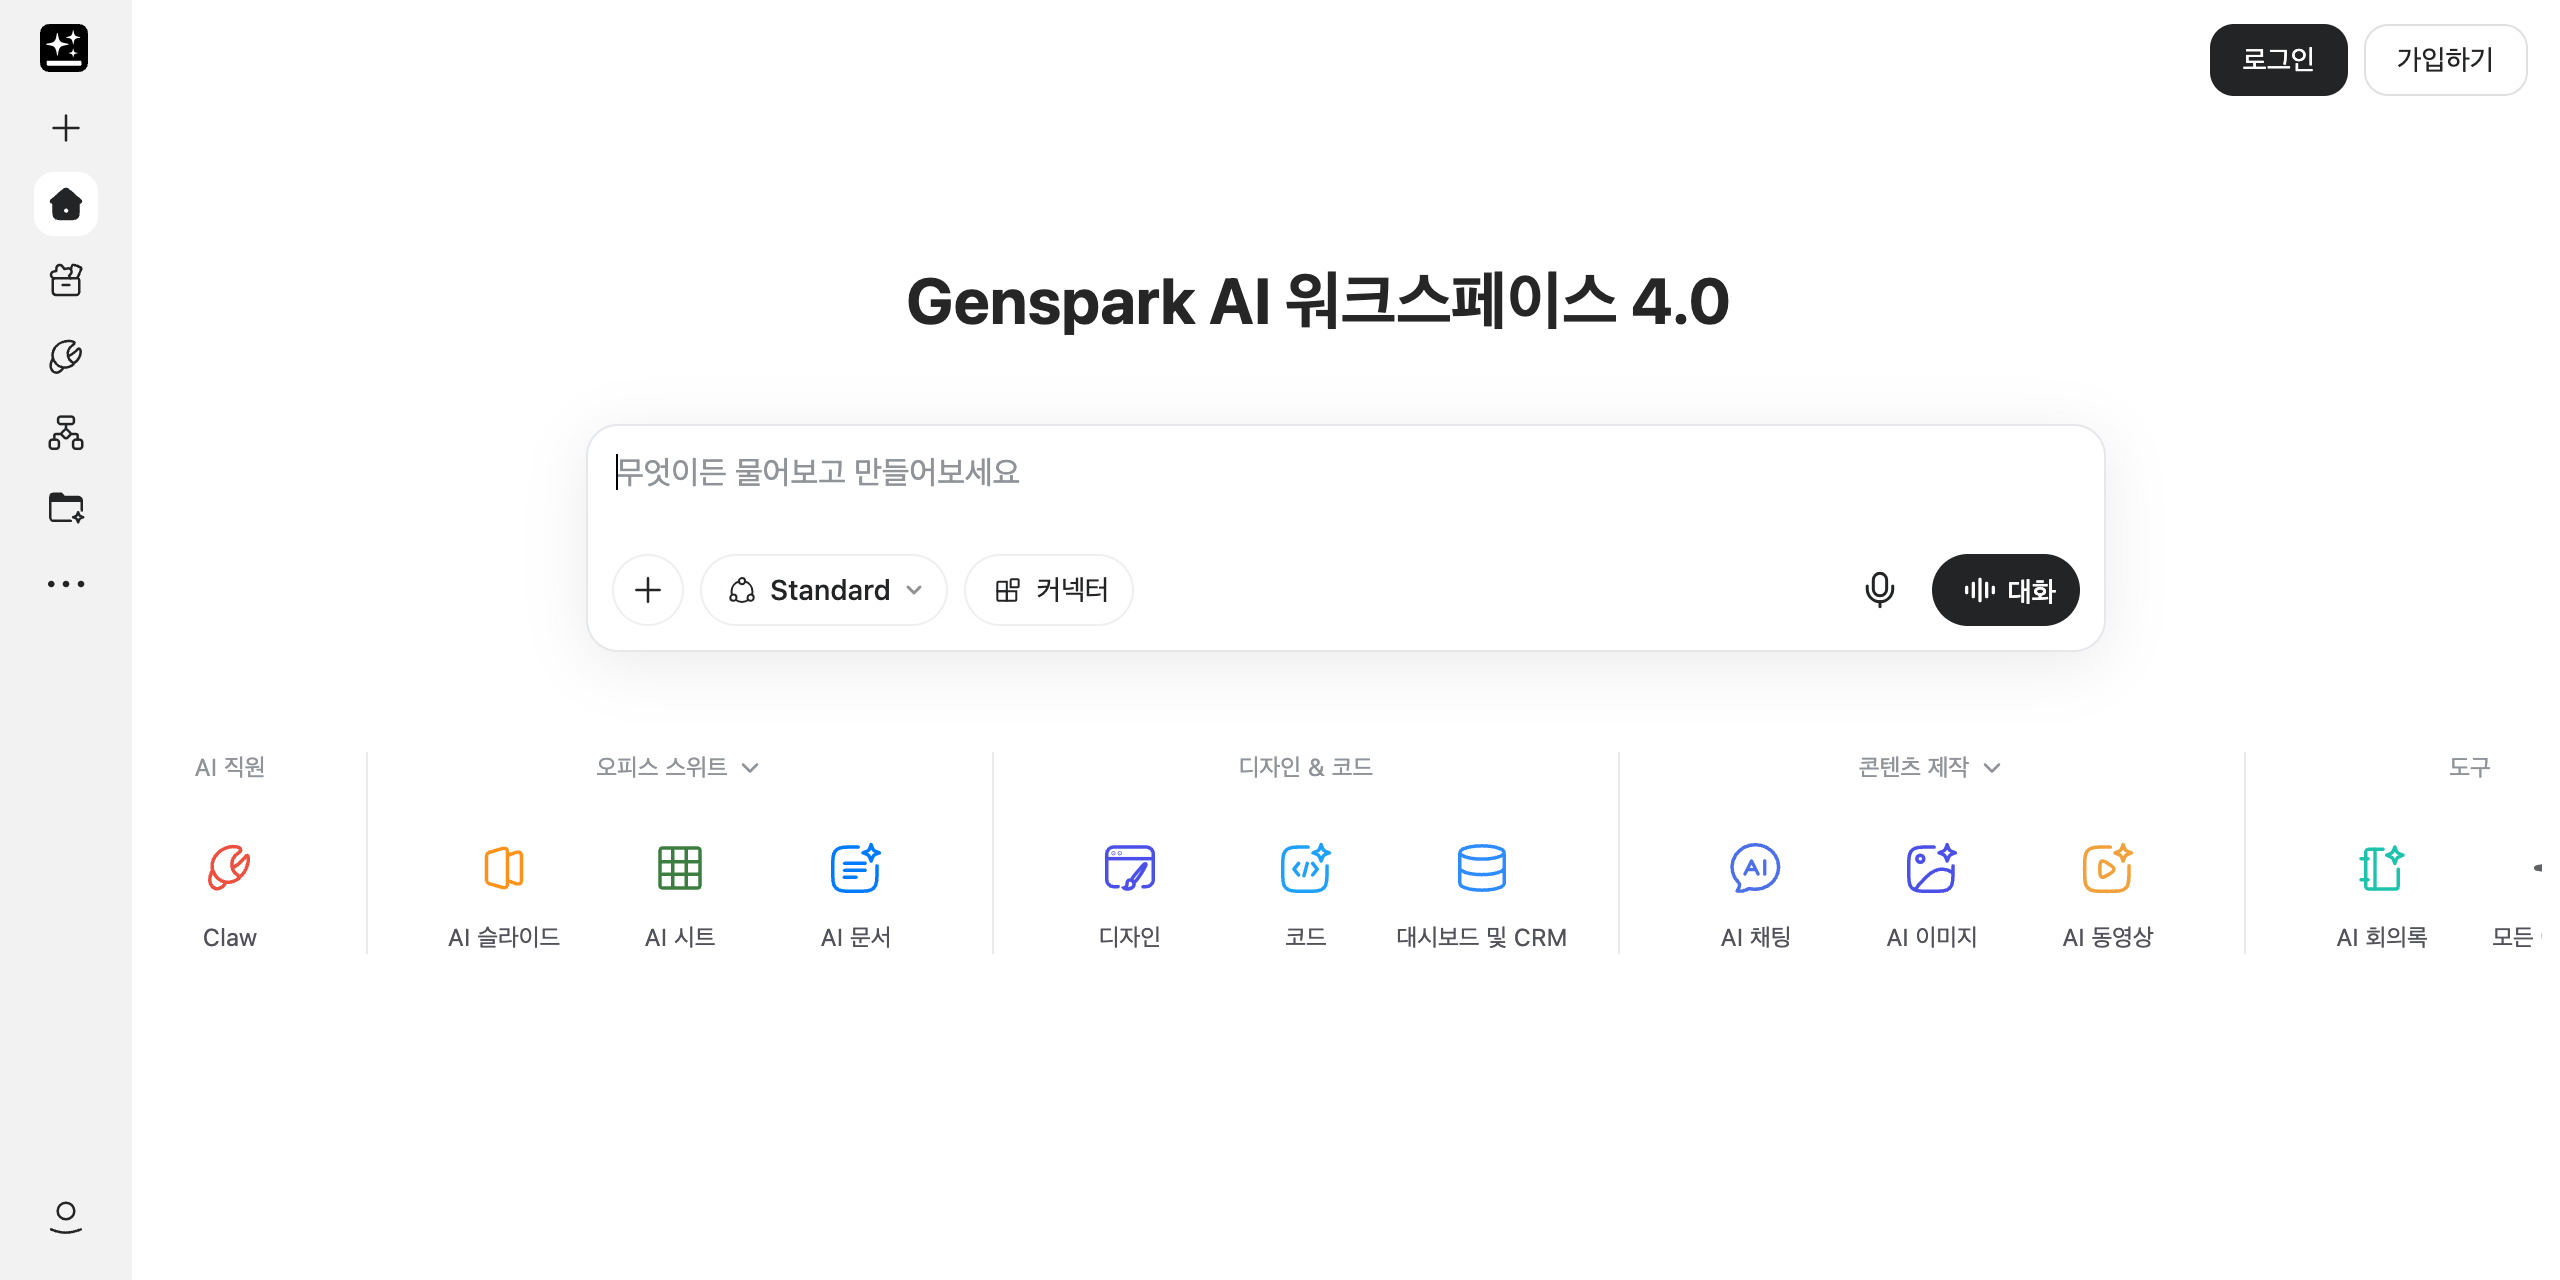This screenshot has width=2560, height=1280.
Task: Open the user profile icon at sidebar bottom
Action: click(66, 1217)
